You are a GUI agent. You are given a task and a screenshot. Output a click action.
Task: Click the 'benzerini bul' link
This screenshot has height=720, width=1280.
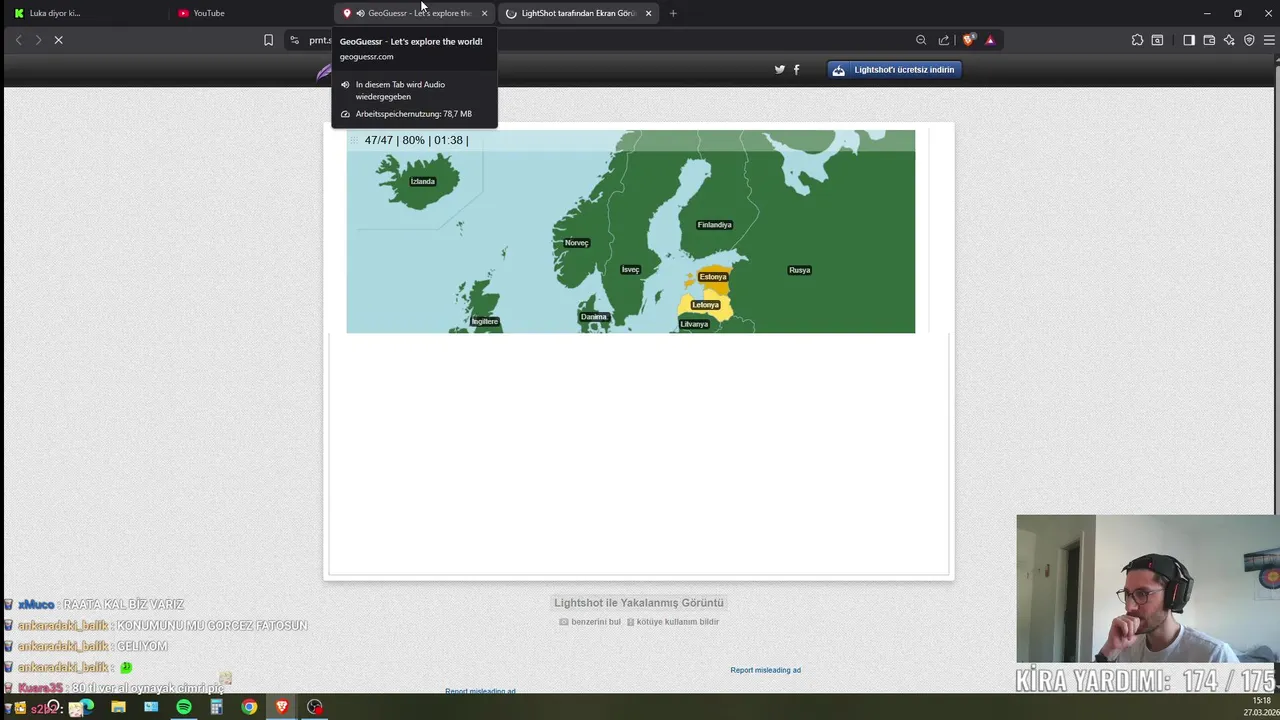tap(590, 622)
